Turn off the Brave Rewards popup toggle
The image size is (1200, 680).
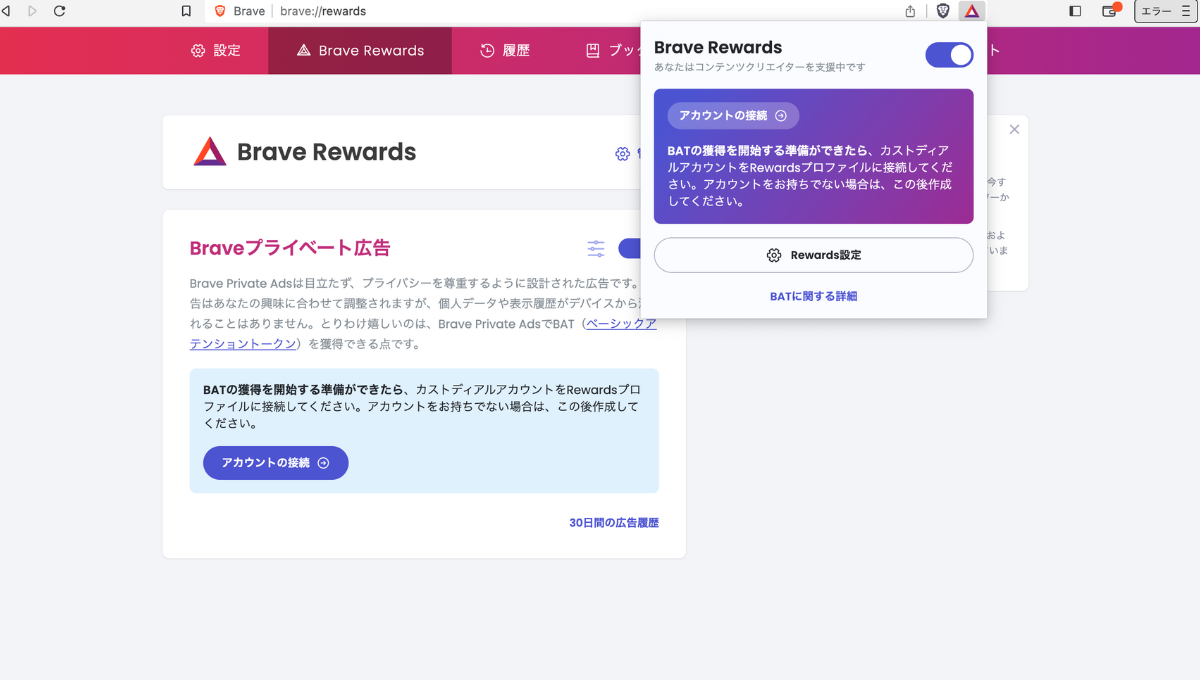(x=949, y=55)
